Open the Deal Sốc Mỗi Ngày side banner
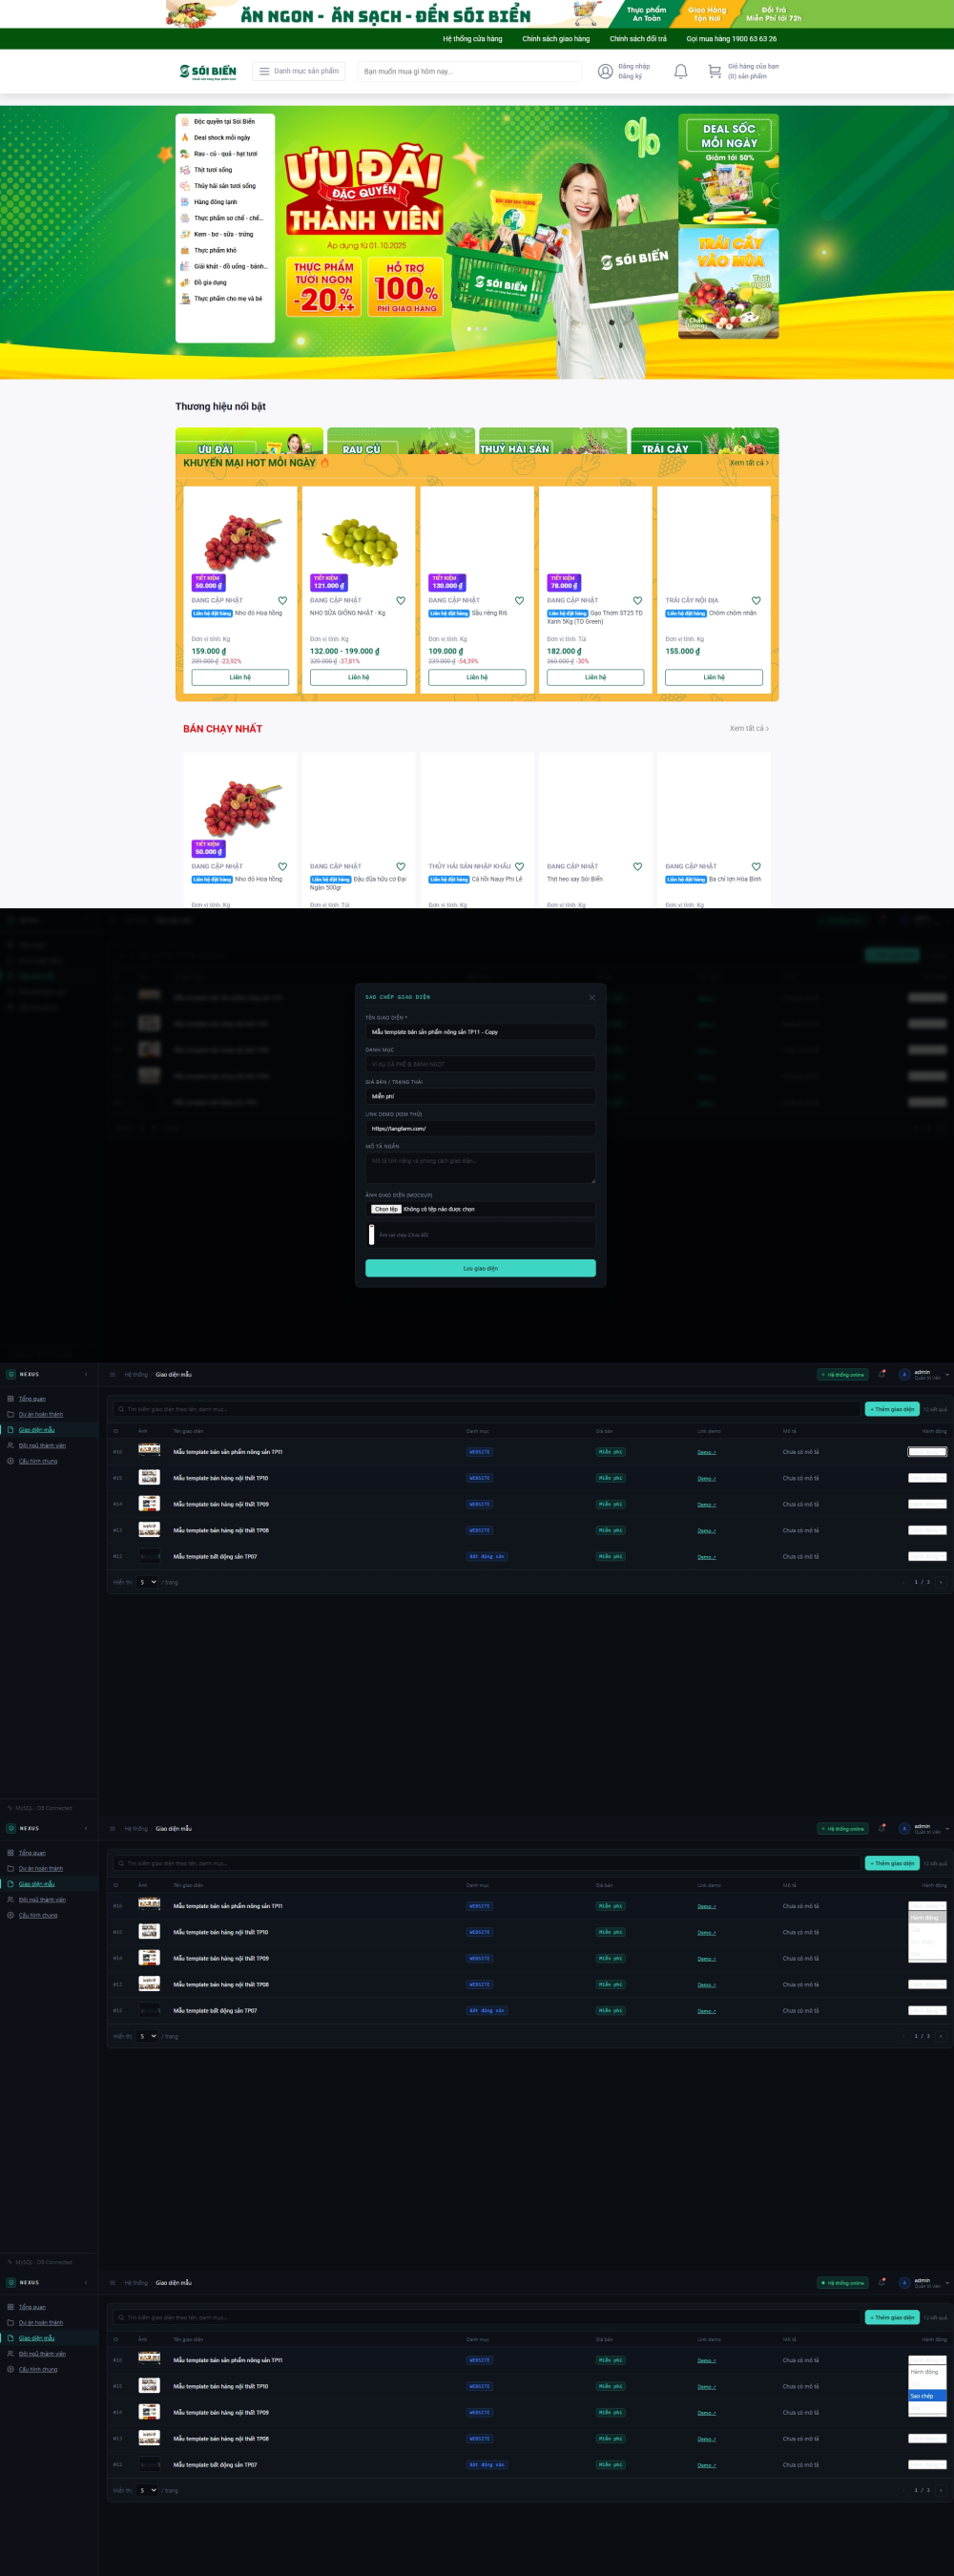The height and width of the screenshot is (2576, 954). (728, 168)
